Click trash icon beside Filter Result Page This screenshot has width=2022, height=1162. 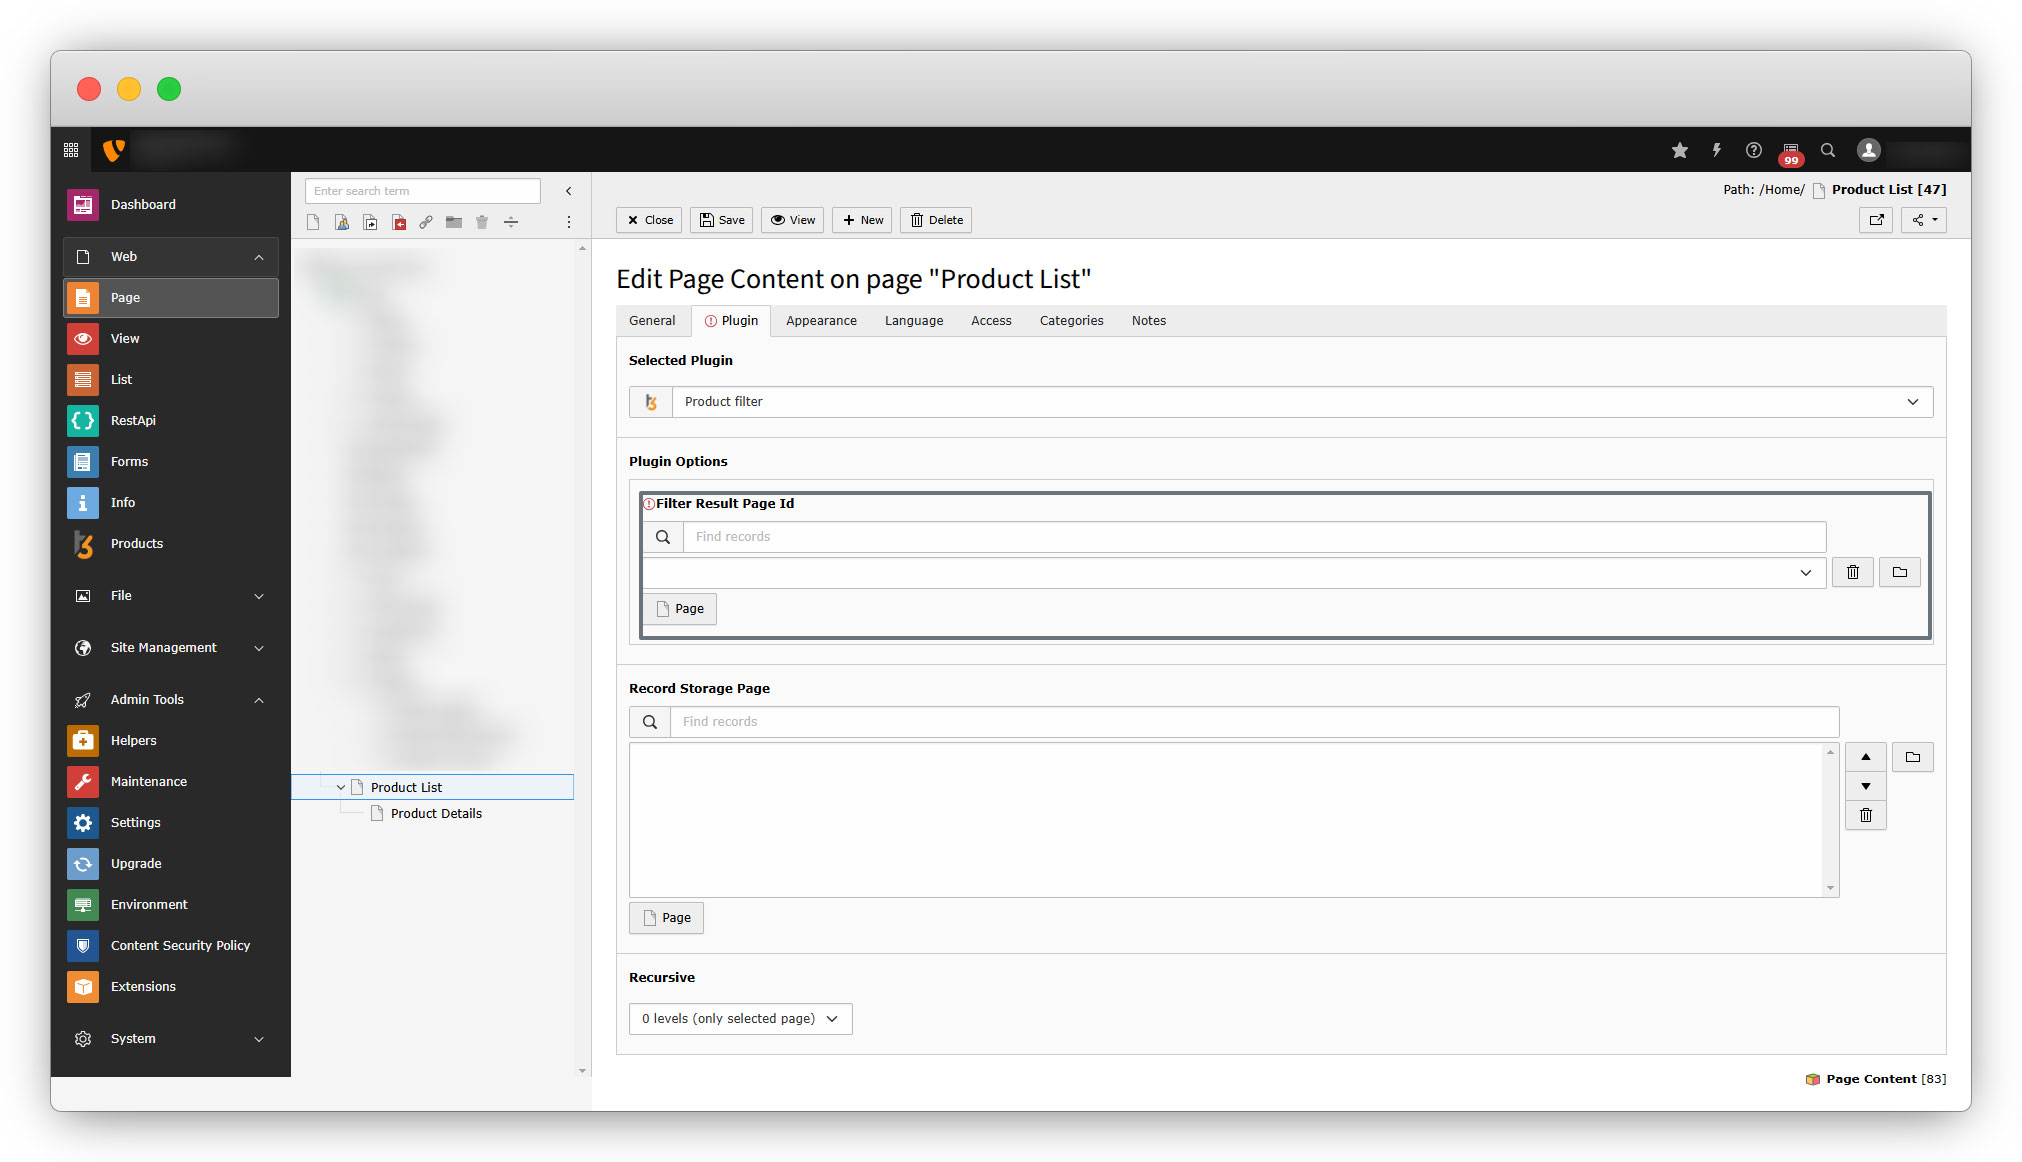pos(1852,572)
